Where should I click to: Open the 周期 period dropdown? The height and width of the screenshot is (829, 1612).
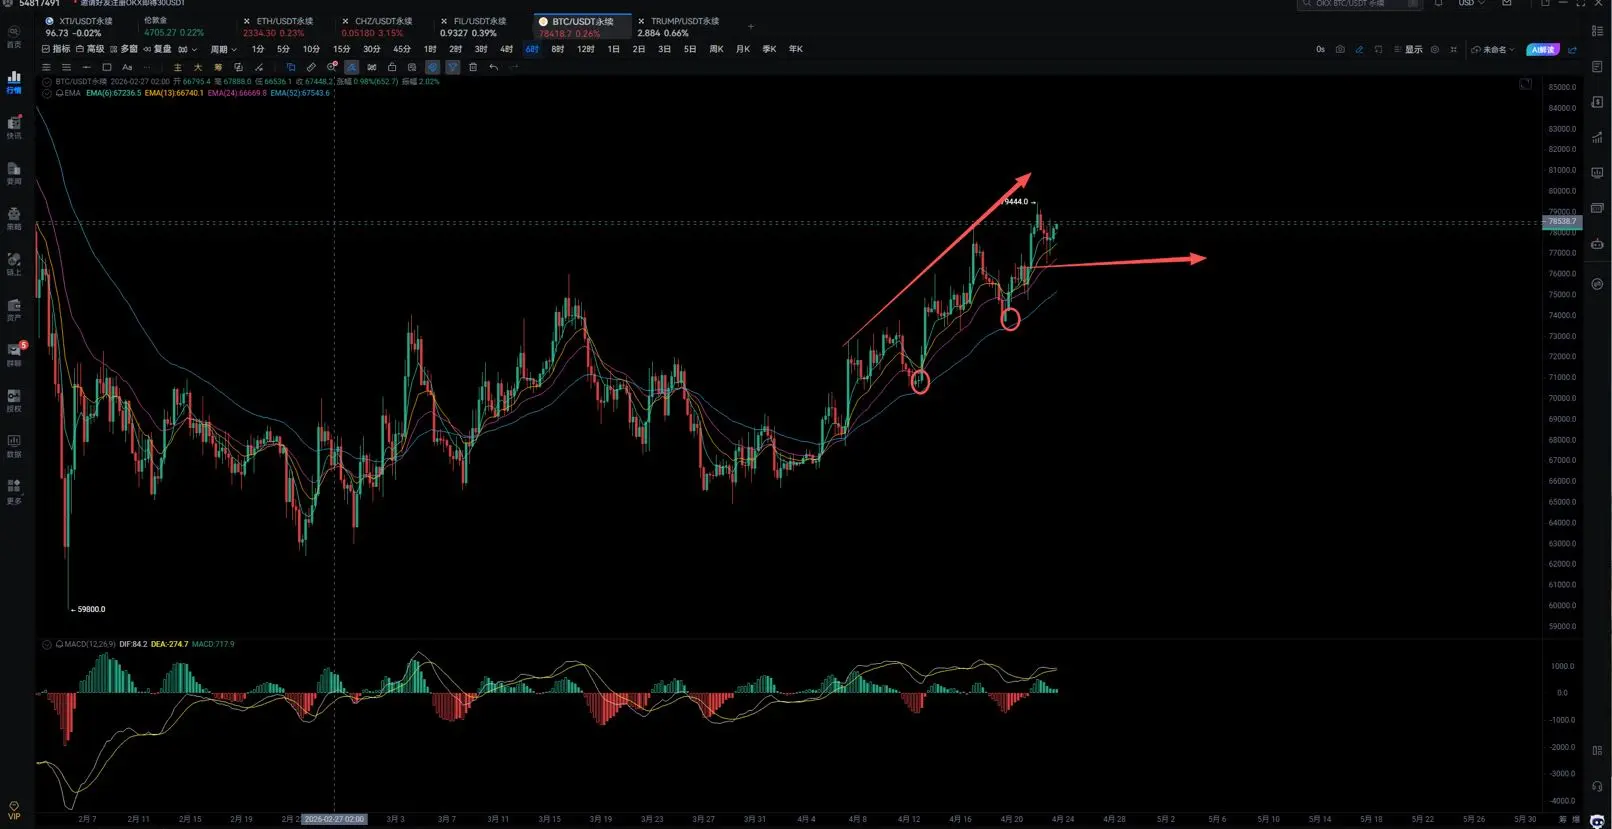point(223,49)
